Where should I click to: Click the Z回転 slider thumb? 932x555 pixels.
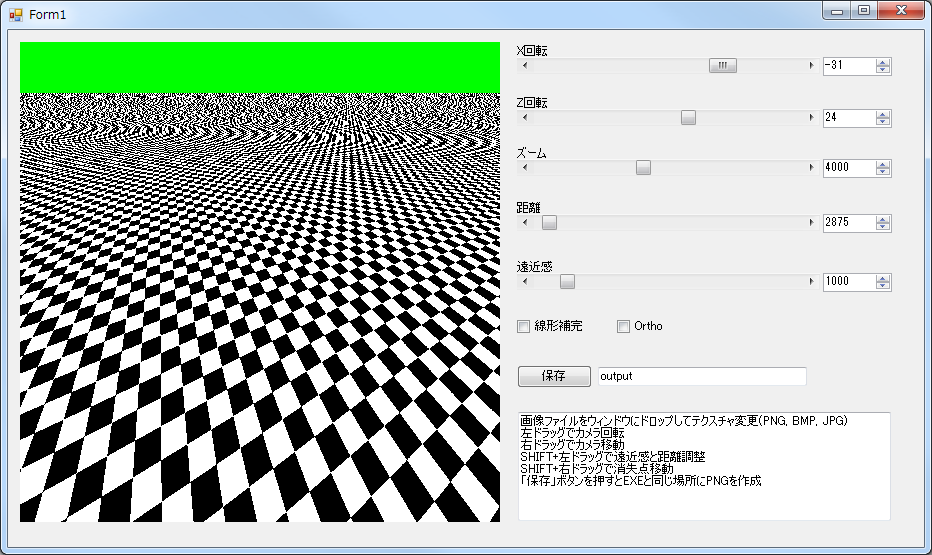688,118
